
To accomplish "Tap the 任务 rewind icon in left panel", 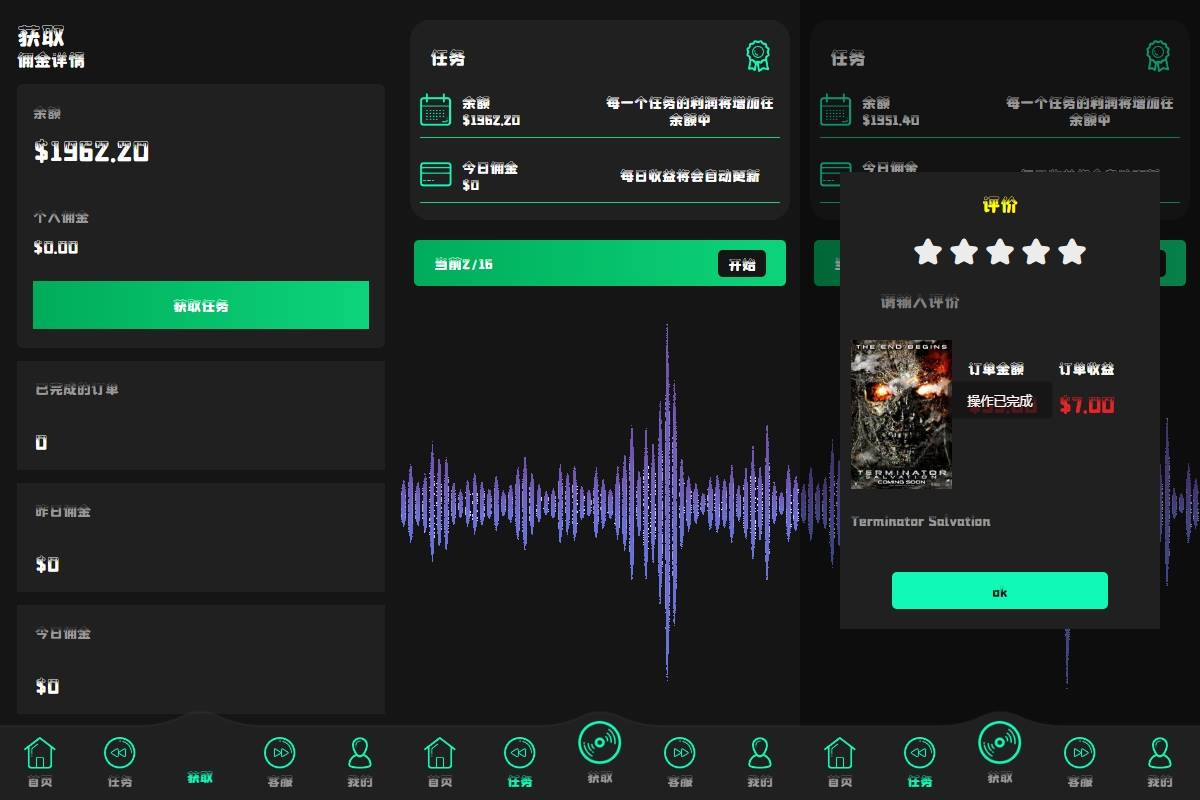I will (x=120, y=753).
